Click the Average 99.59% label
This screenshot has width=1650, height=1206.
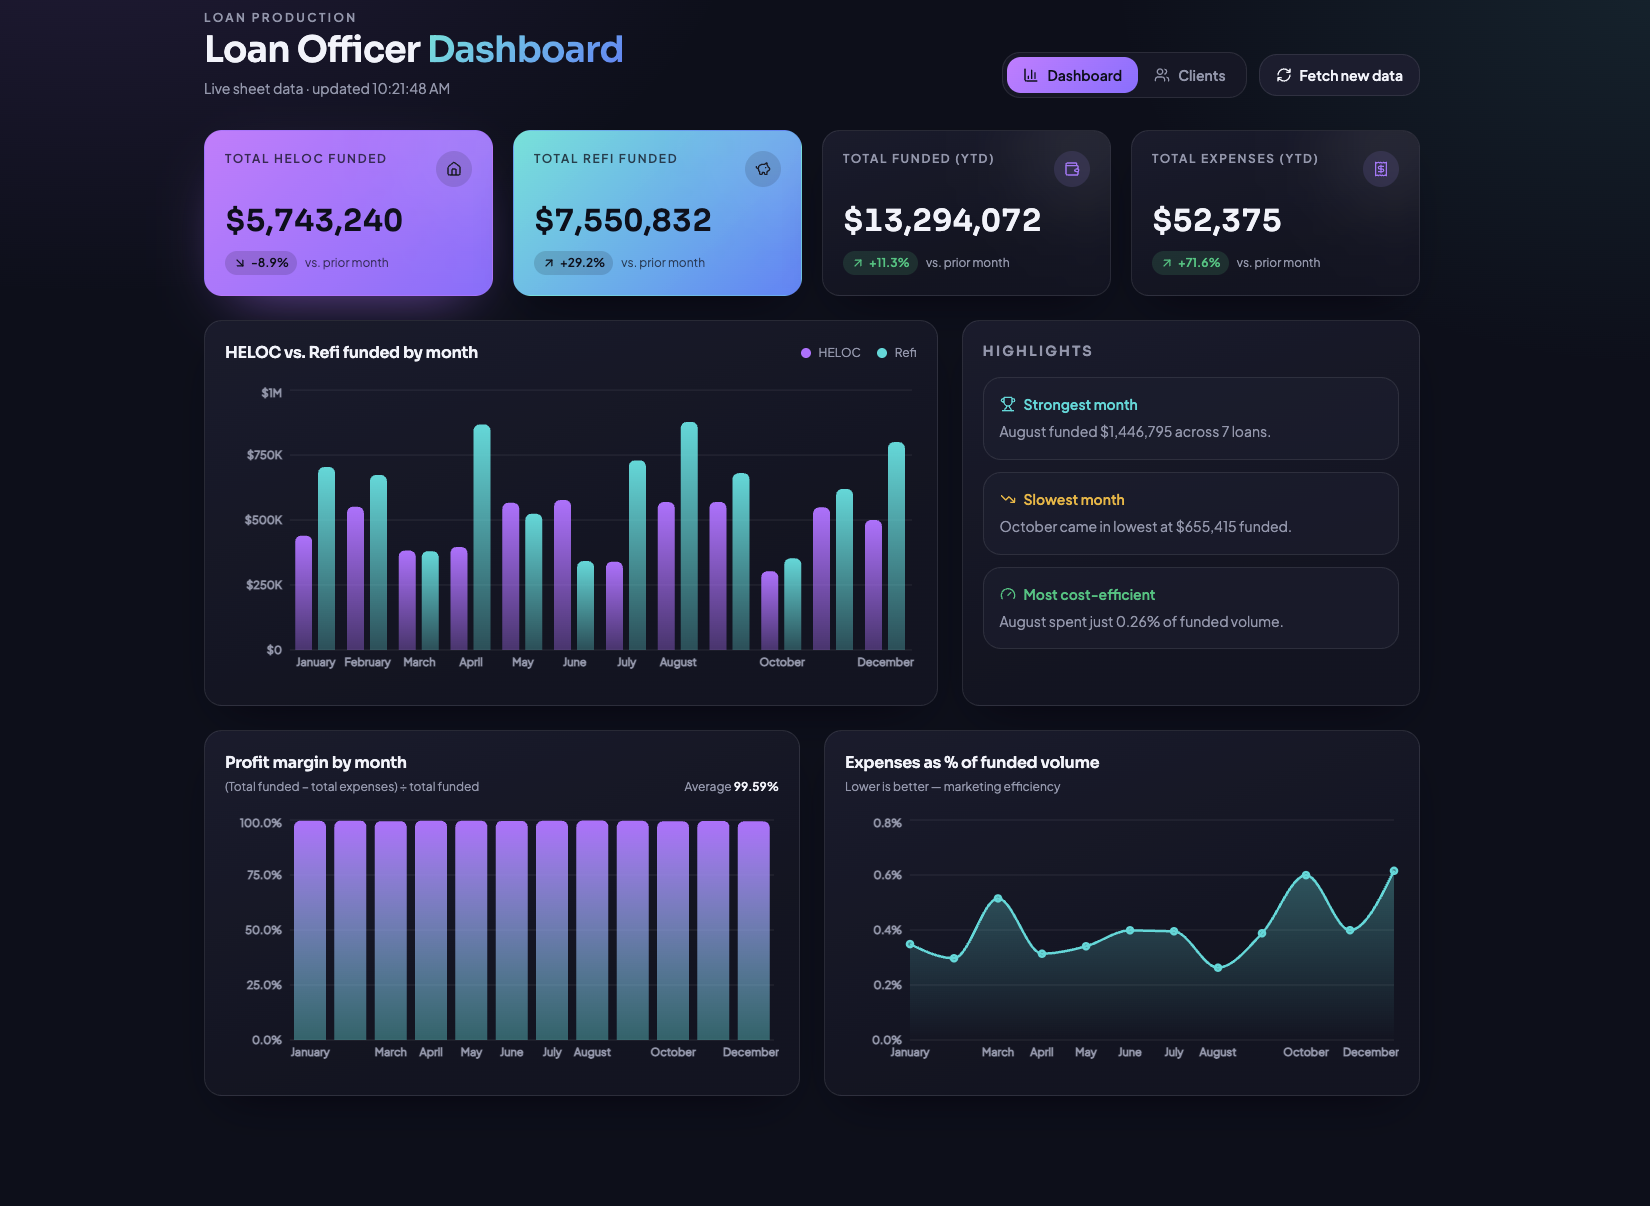(731, 787)
